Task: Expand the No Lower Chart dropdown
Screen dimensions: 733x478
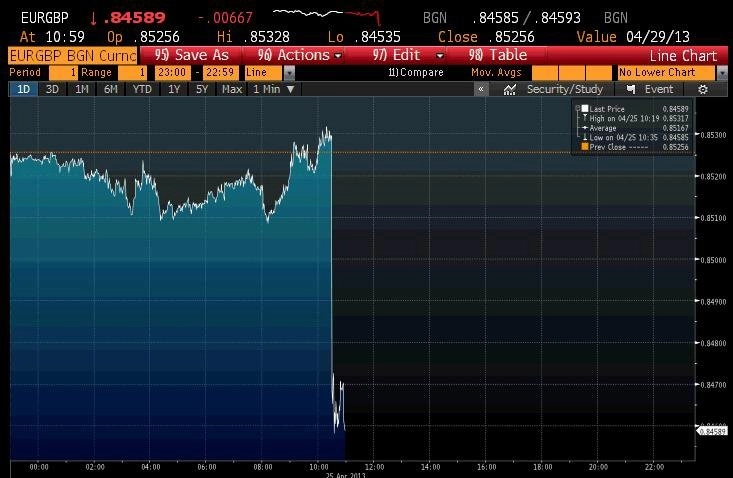Action: 722,73
